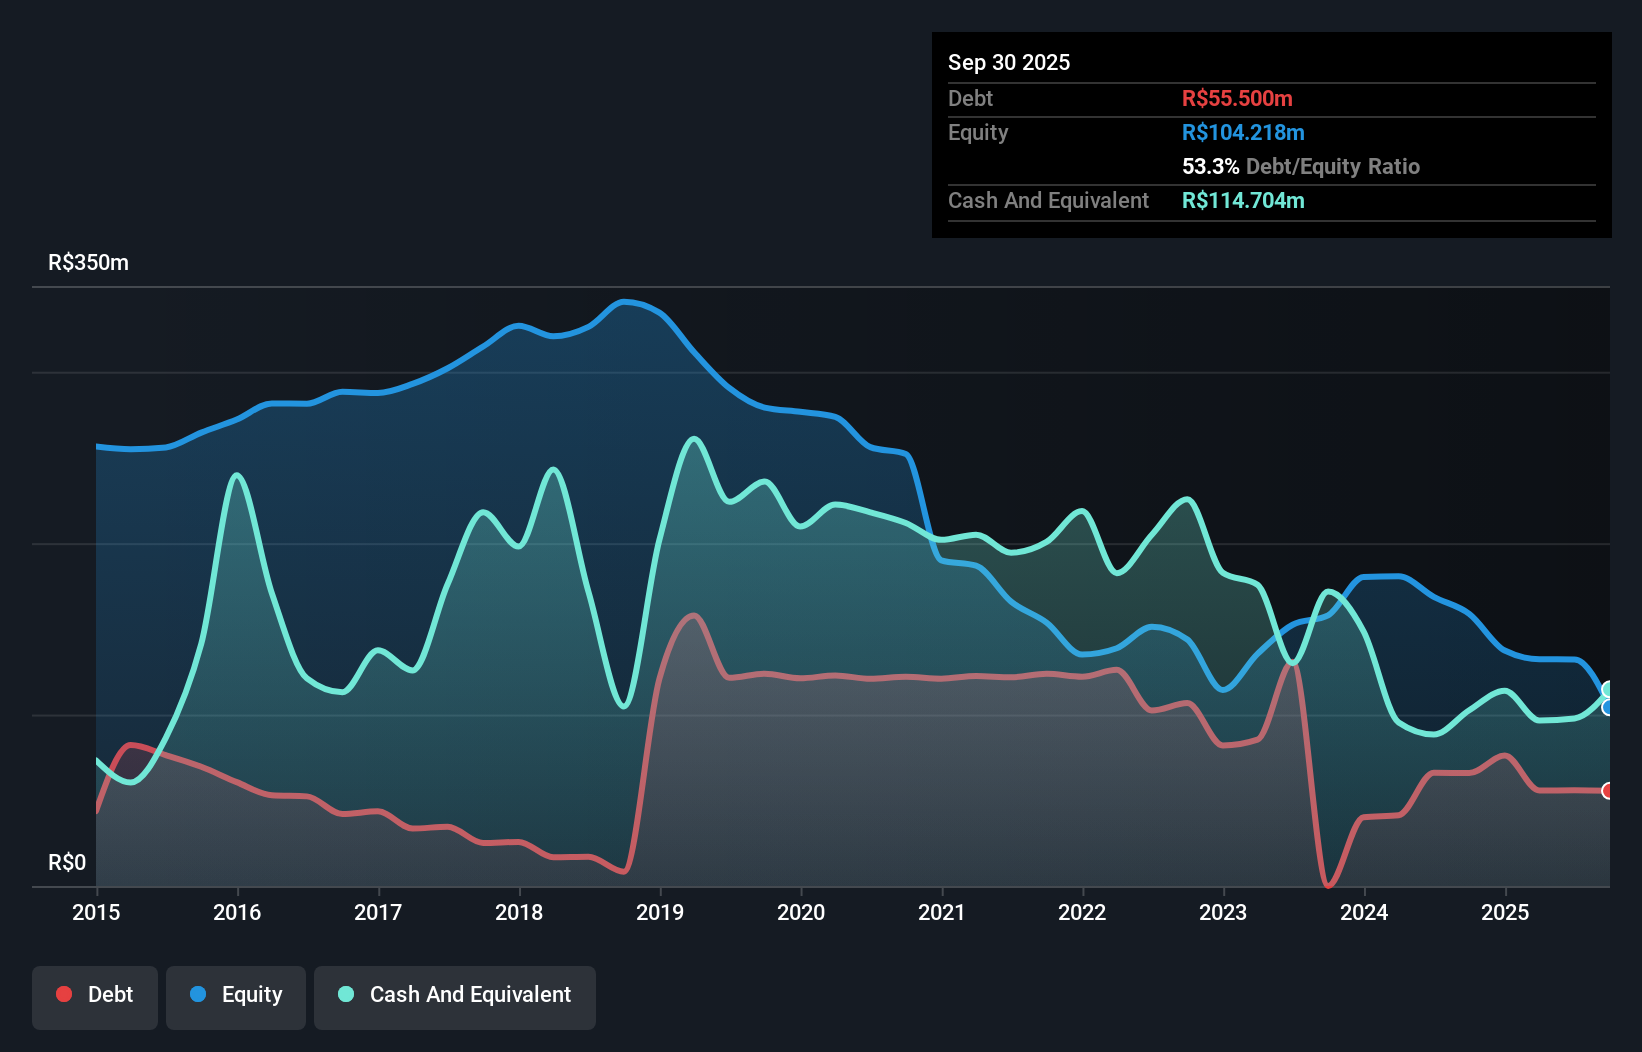Click the teal Cash And Equivalent legend dot
Viewport: 1642px width, 1052px height.
click(345, 994)
